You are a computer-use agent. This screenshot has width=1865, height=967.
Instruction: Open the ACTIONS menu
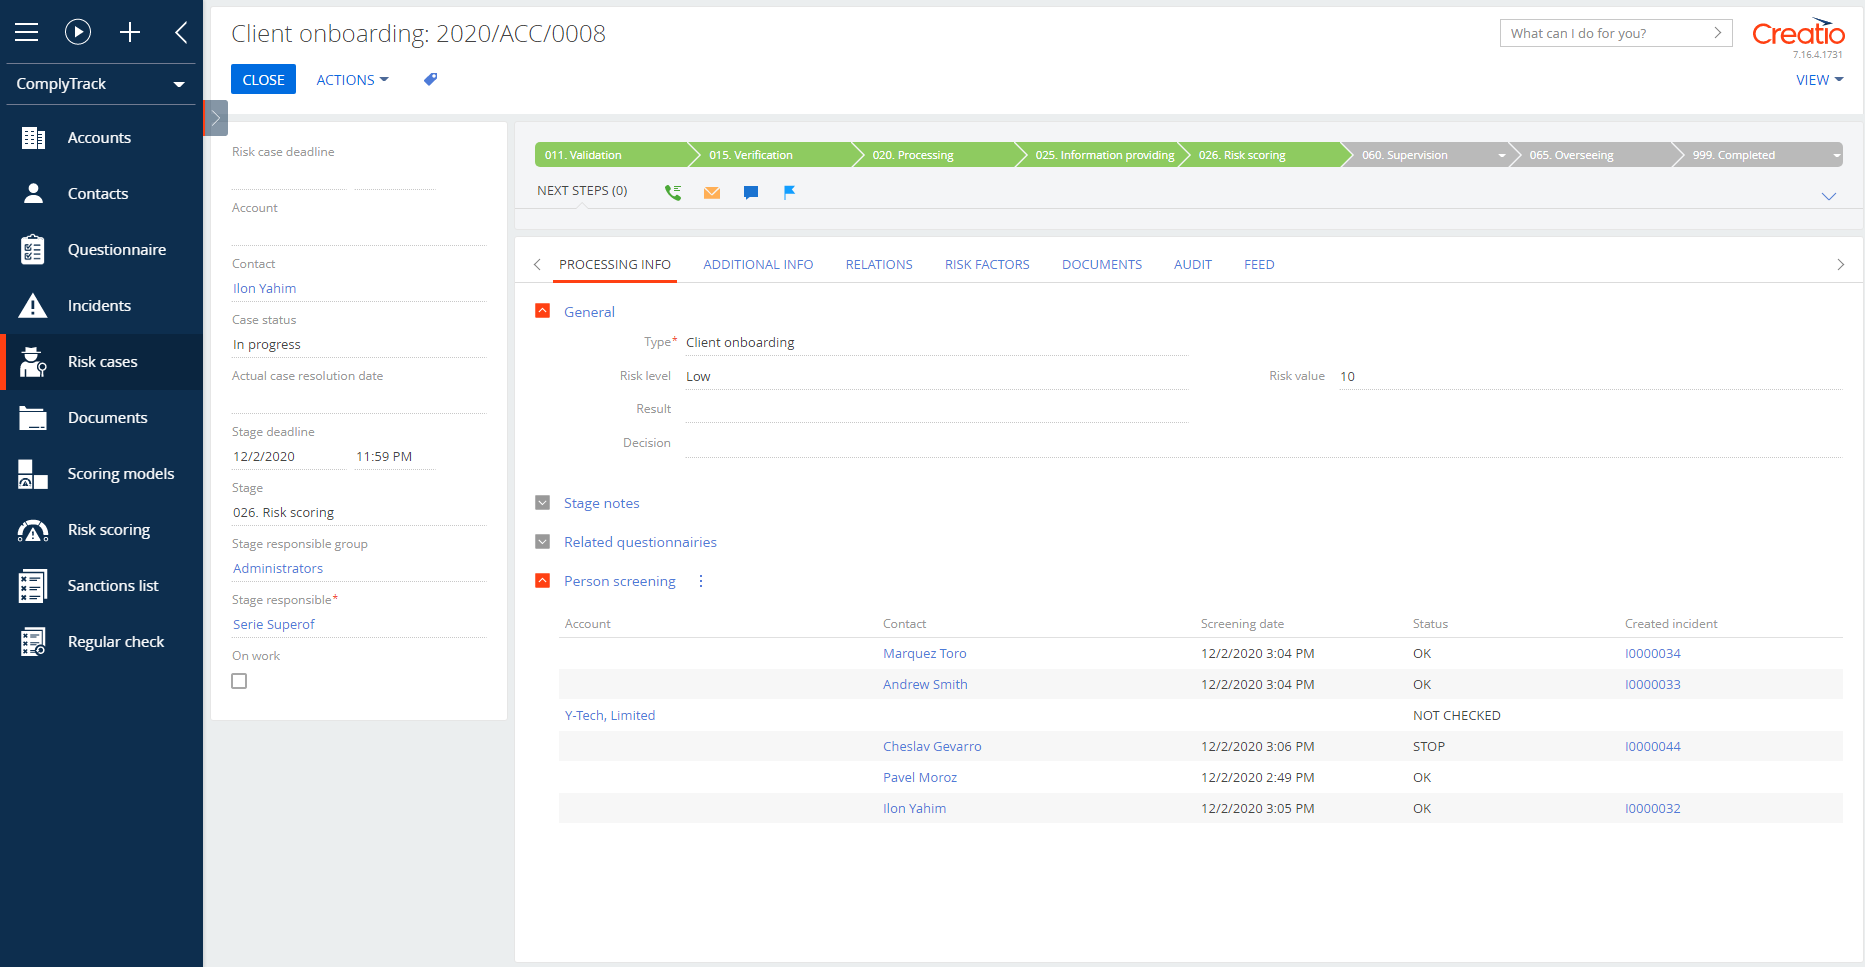pyautogui.click(x=351, y=79)
